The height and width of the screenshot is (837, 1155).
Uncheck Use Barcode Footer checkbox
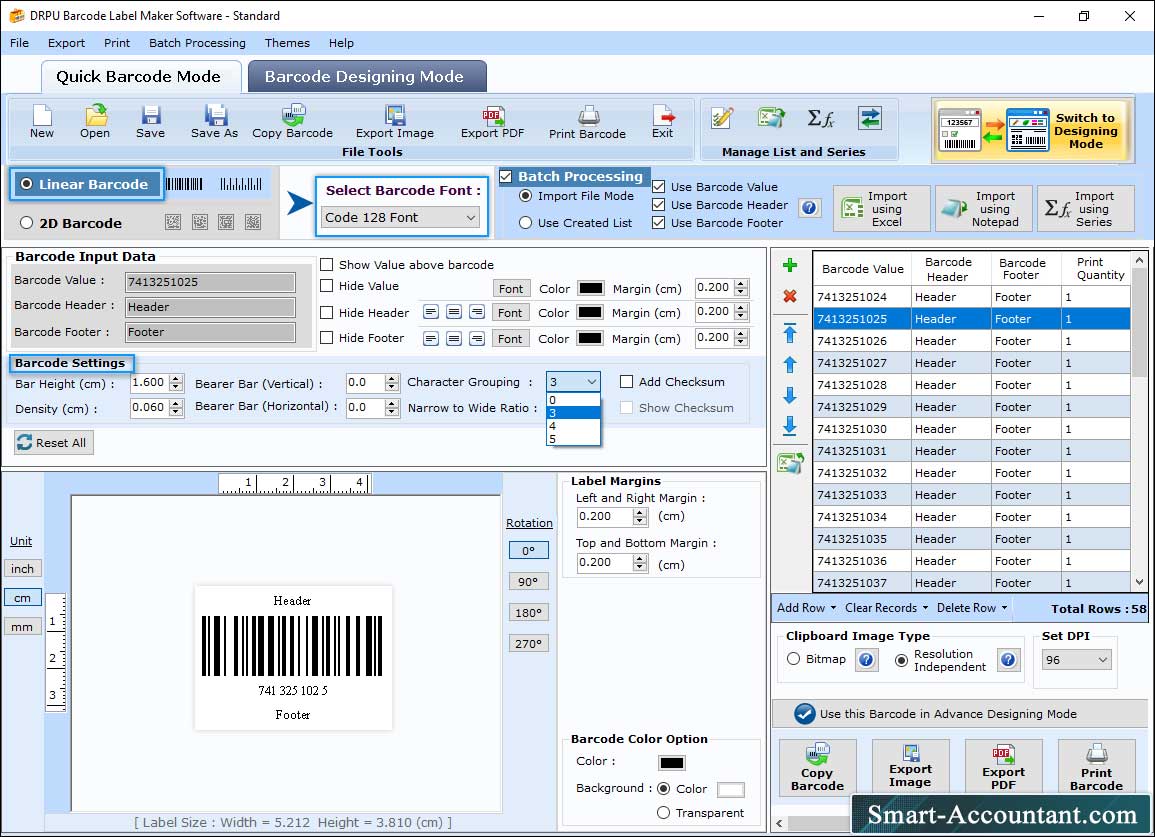coord(659,223)
